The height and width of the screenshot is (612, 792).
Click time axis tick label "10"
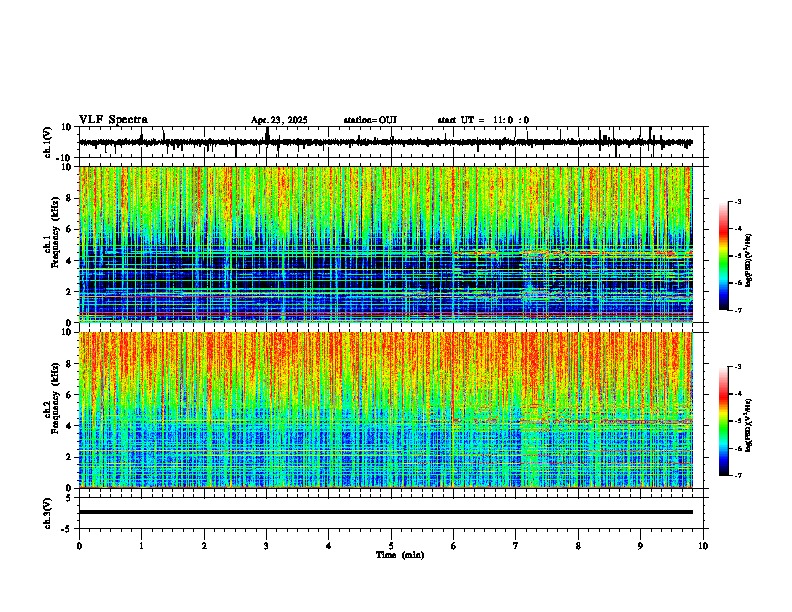point(703,546)
